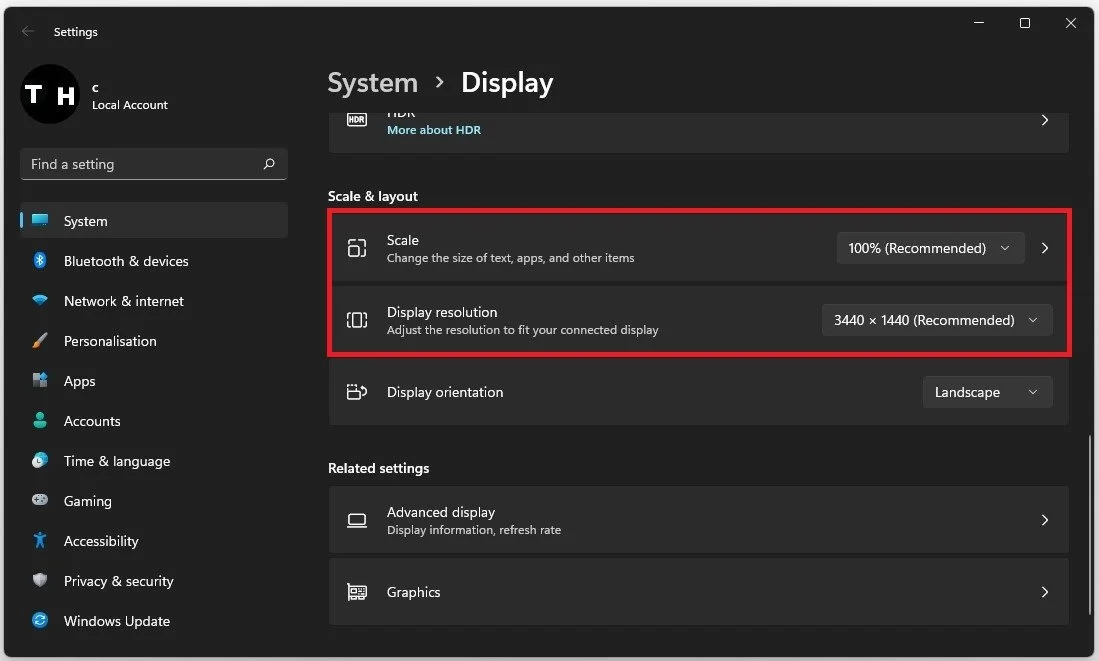Click the Related settings heading
This screenshot has height=661, width=1099.
378,468
